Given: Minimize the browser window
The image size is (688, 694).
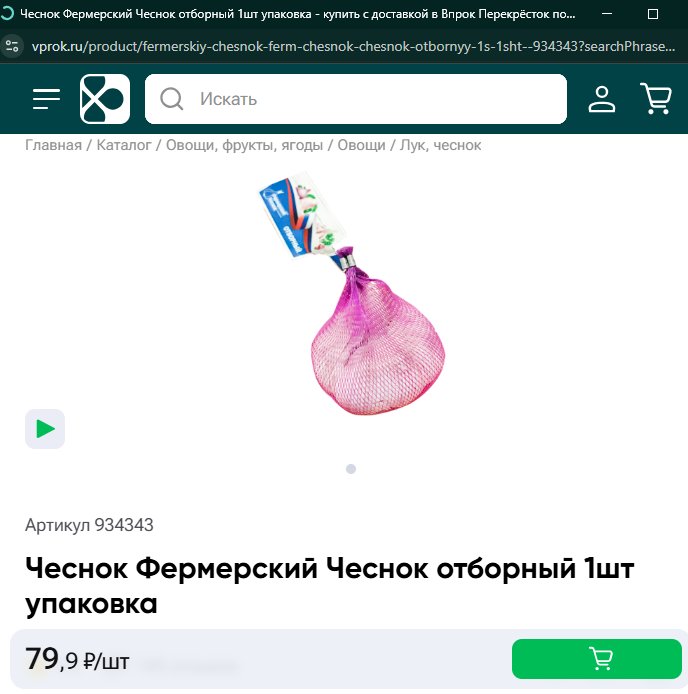Looking at the screenshot, I should tap(607, 14).
